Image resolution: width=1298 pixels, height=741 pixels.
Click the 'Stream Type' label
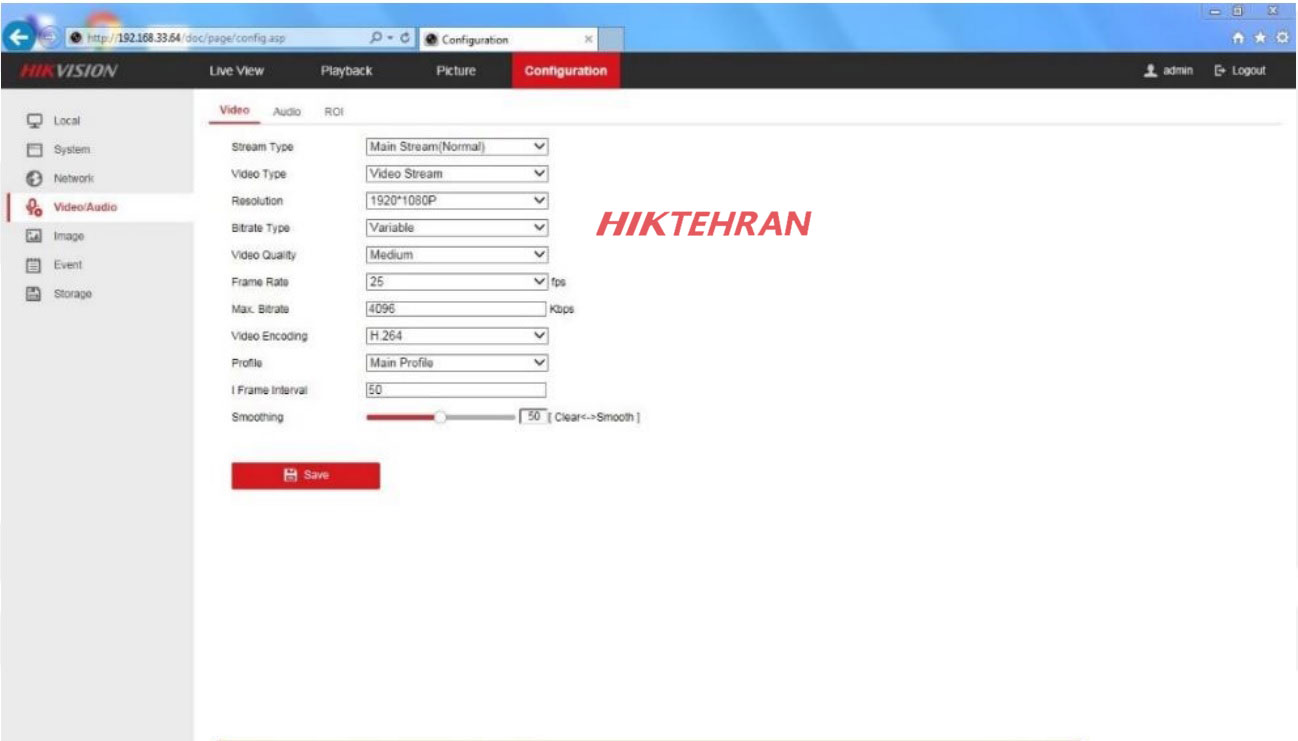262,147
